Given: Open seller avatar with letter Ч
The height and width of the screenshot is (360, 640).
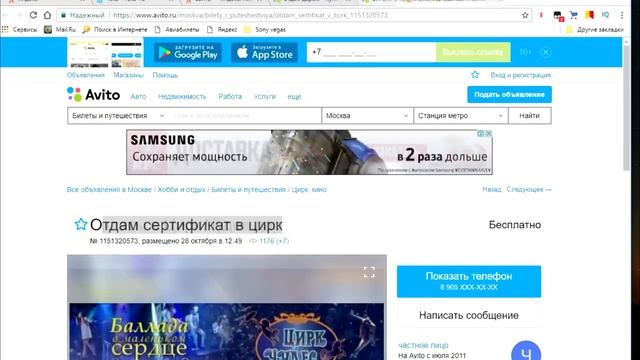Looking at the screenshot, I should pos(526,351).
